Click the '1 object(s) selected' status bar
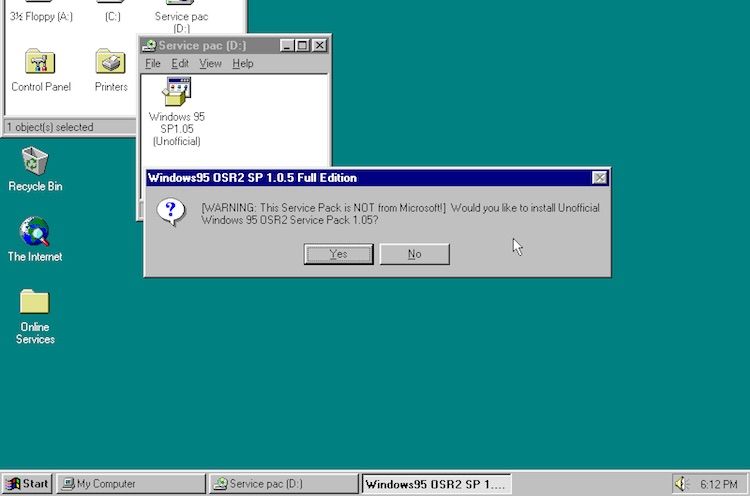This screenshot has width=750, height=496. [x=70, y=127]
